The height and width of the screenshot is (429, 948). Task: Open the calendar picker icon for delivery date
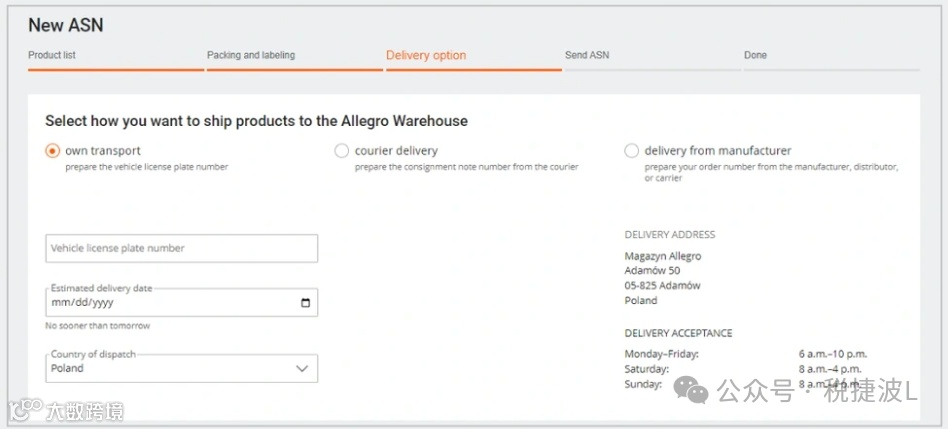coord(305,303)
